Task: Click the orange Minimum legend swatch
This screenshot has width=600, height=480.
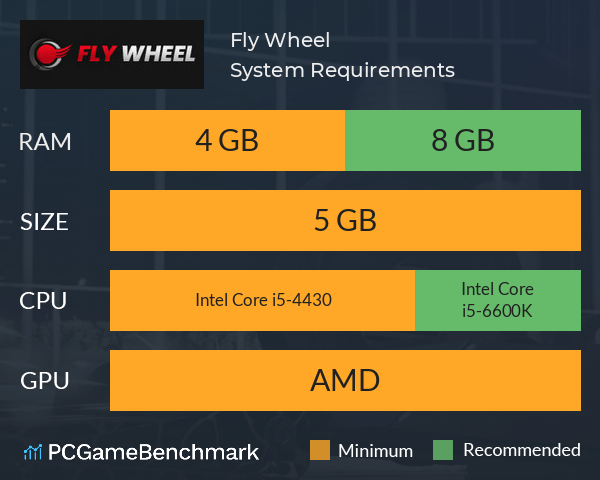Action: (320, 450)
